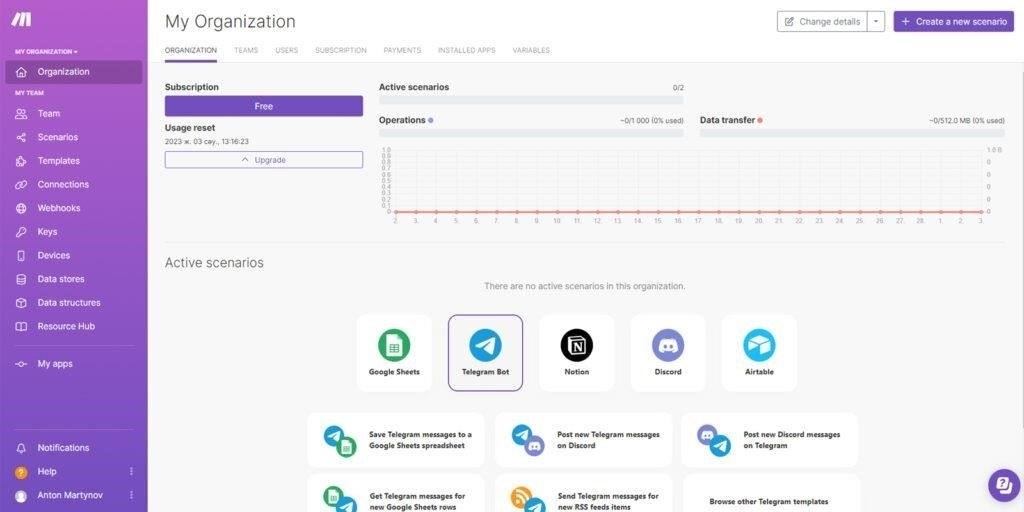Select the Airtable app card

coord(759,353)
